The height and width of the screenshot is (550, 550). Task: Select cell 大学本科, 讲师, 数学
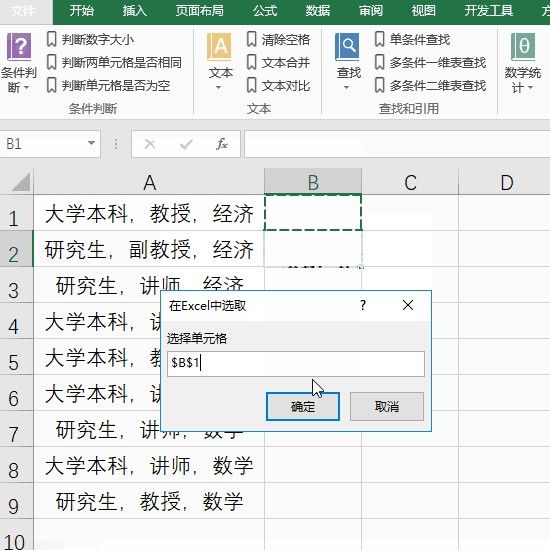tap(149, 465)
